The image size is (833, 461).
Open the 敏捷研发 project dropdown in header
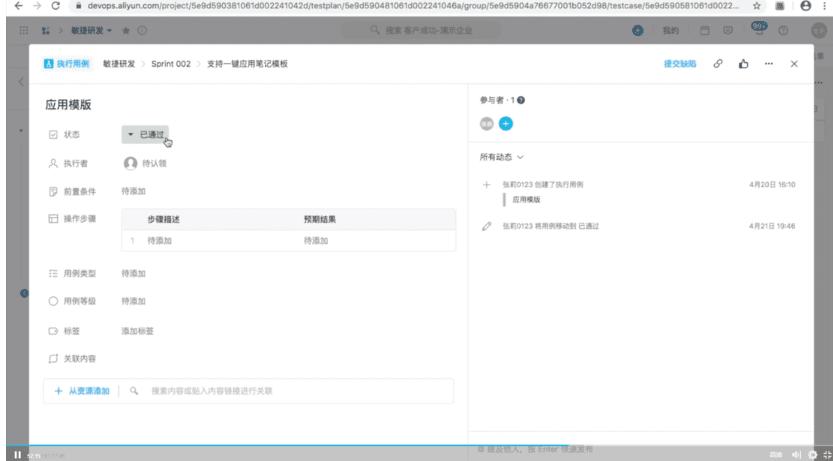[x=91, y=31]
